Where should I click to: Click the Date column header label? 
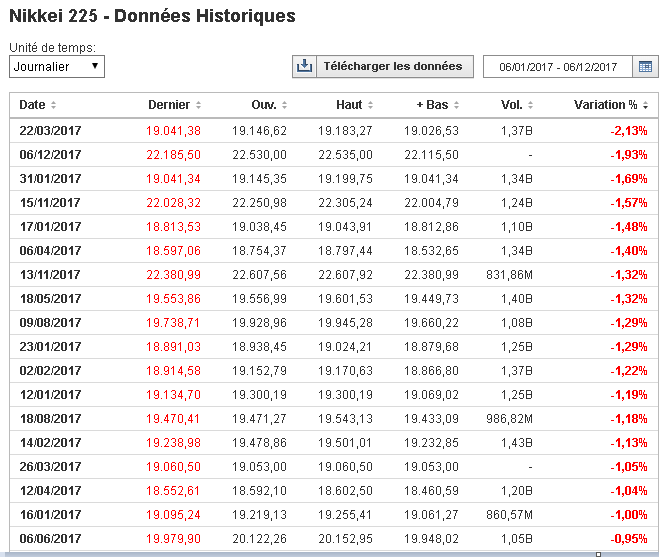tap(32, 105)
